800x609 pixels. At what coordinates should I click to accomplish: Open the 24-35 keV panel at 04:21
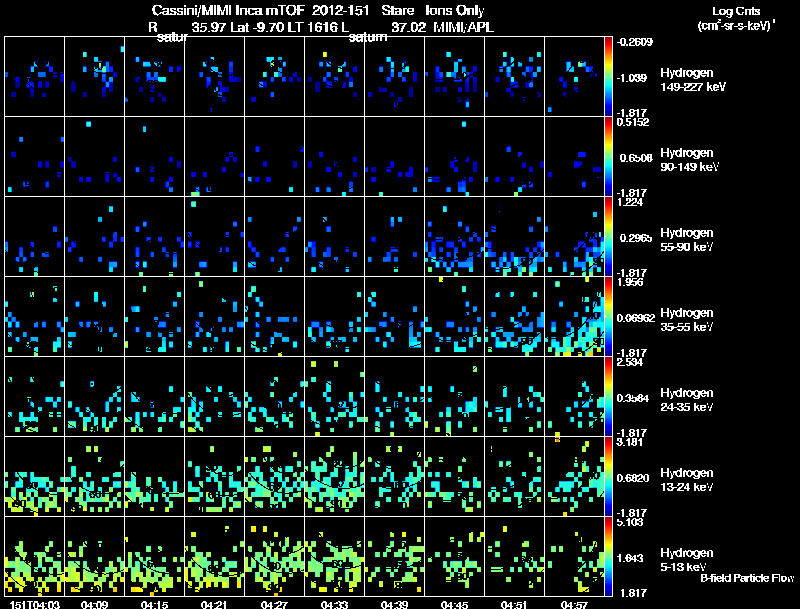click(x=214, y=396)
